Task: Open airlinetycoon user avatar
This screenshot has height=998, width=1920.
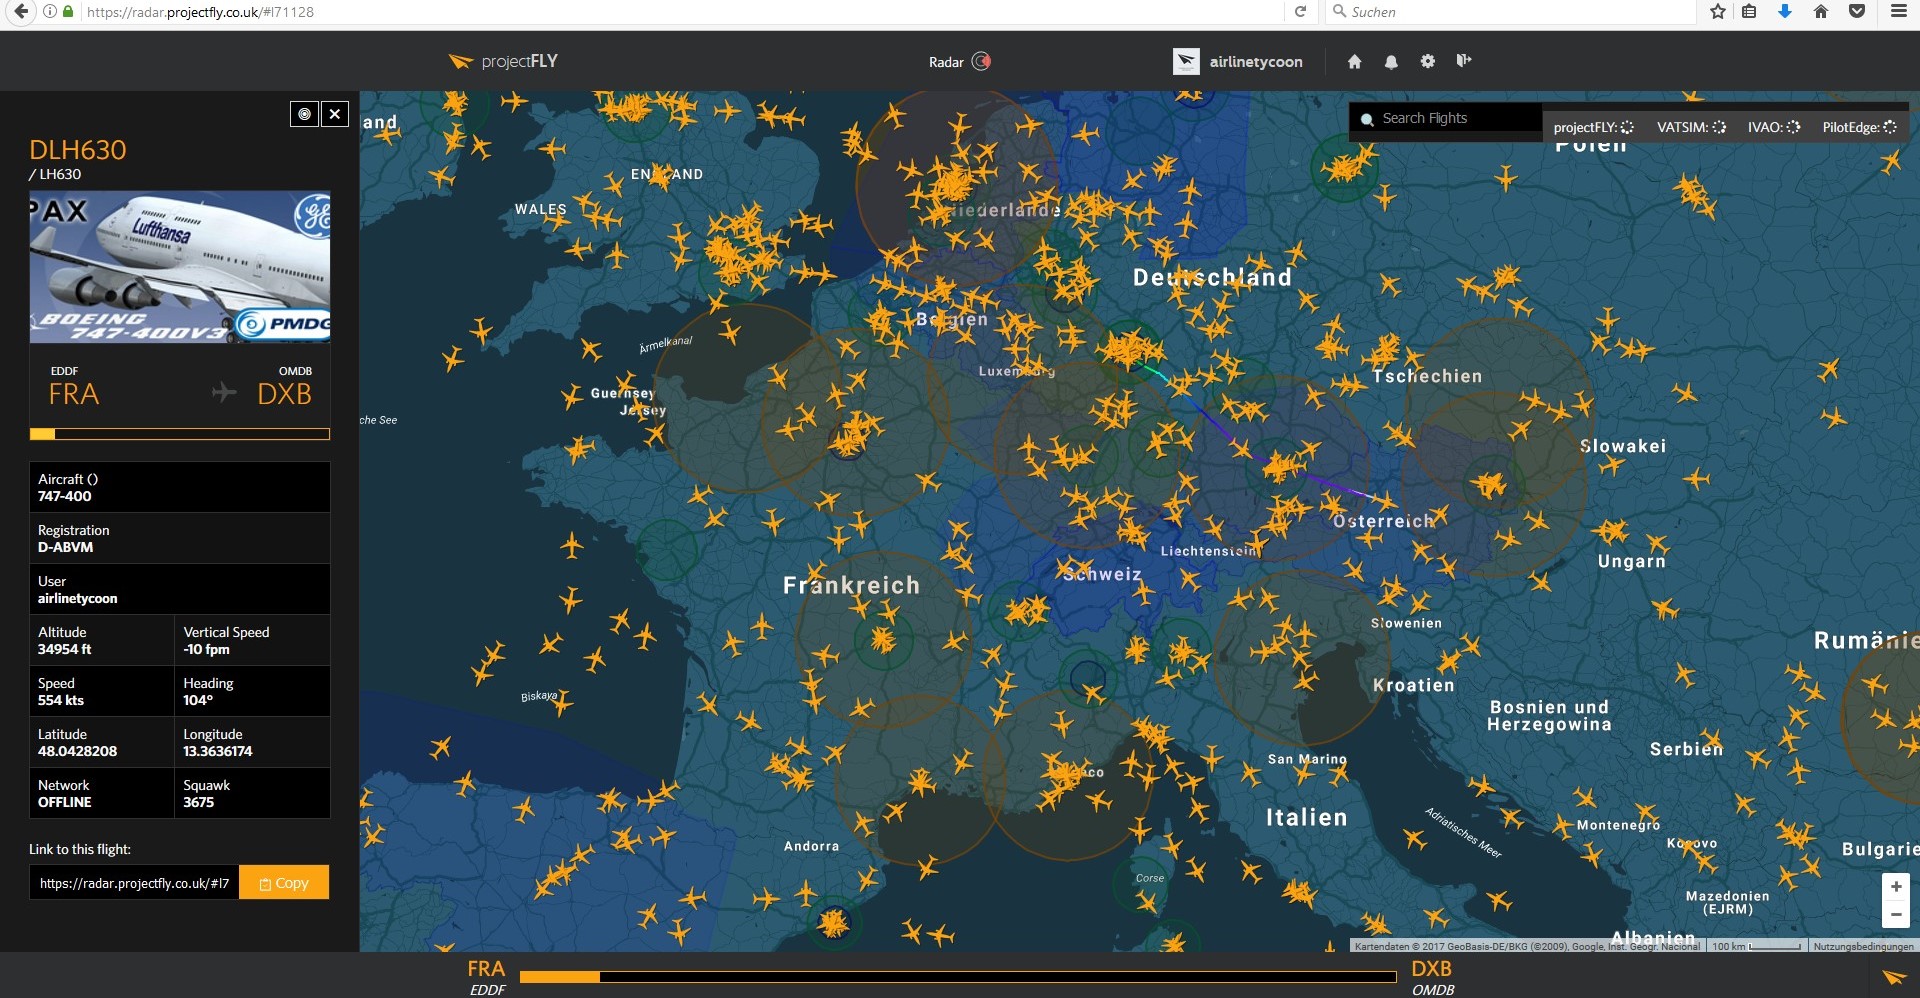Action: click(x=1186, y=61)
